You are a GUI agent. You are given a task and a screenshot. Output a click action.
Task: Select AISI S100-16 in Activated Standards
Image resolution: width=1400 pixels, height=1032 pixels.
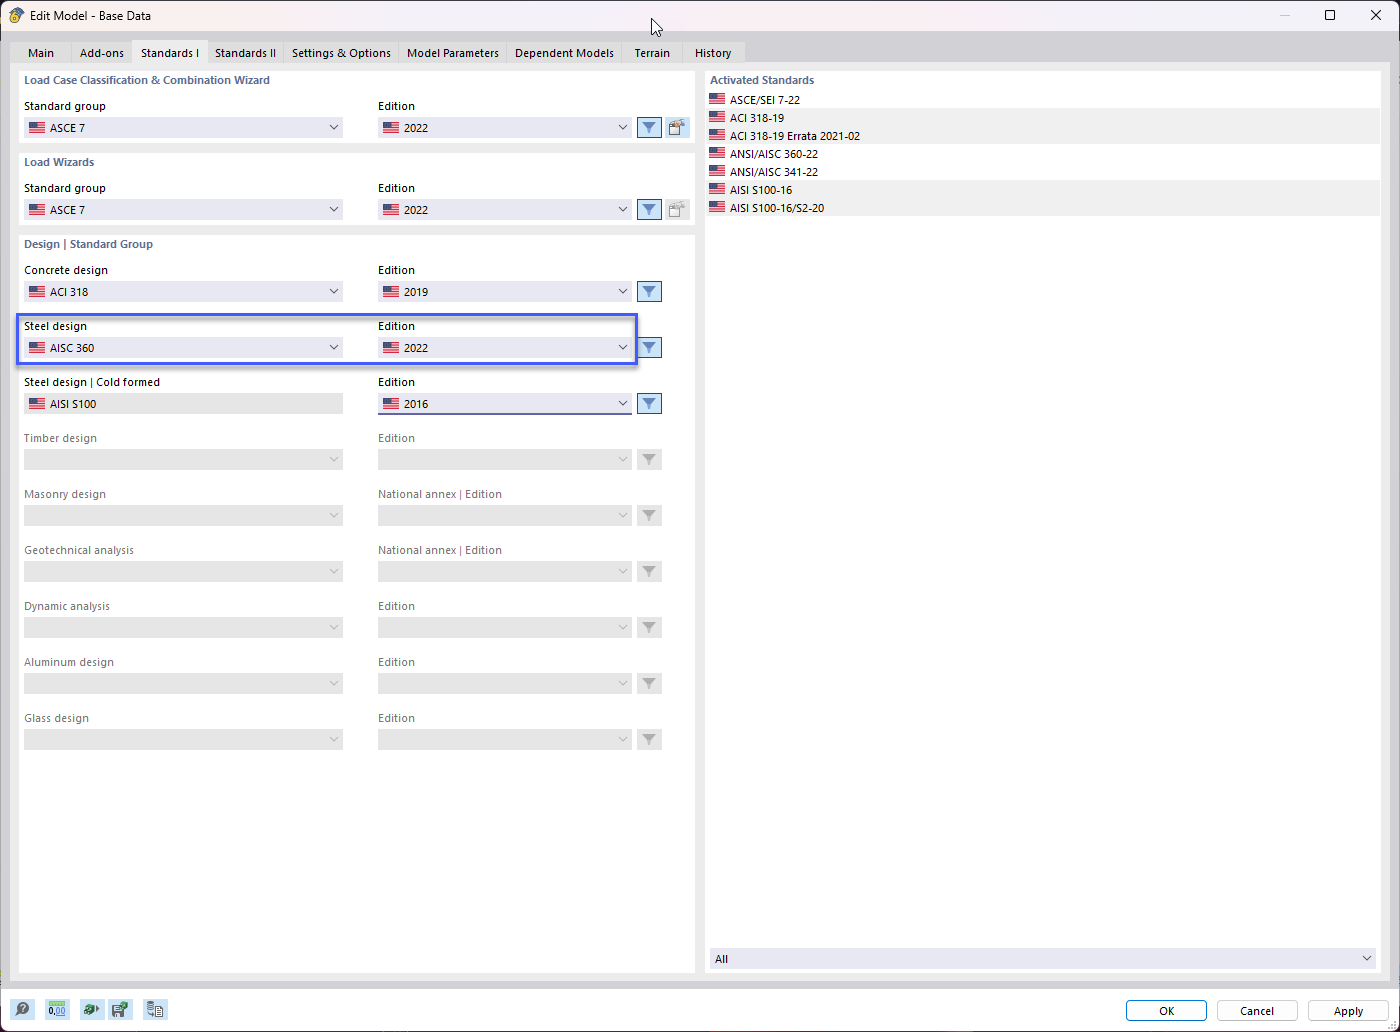tap(1043, 189)
